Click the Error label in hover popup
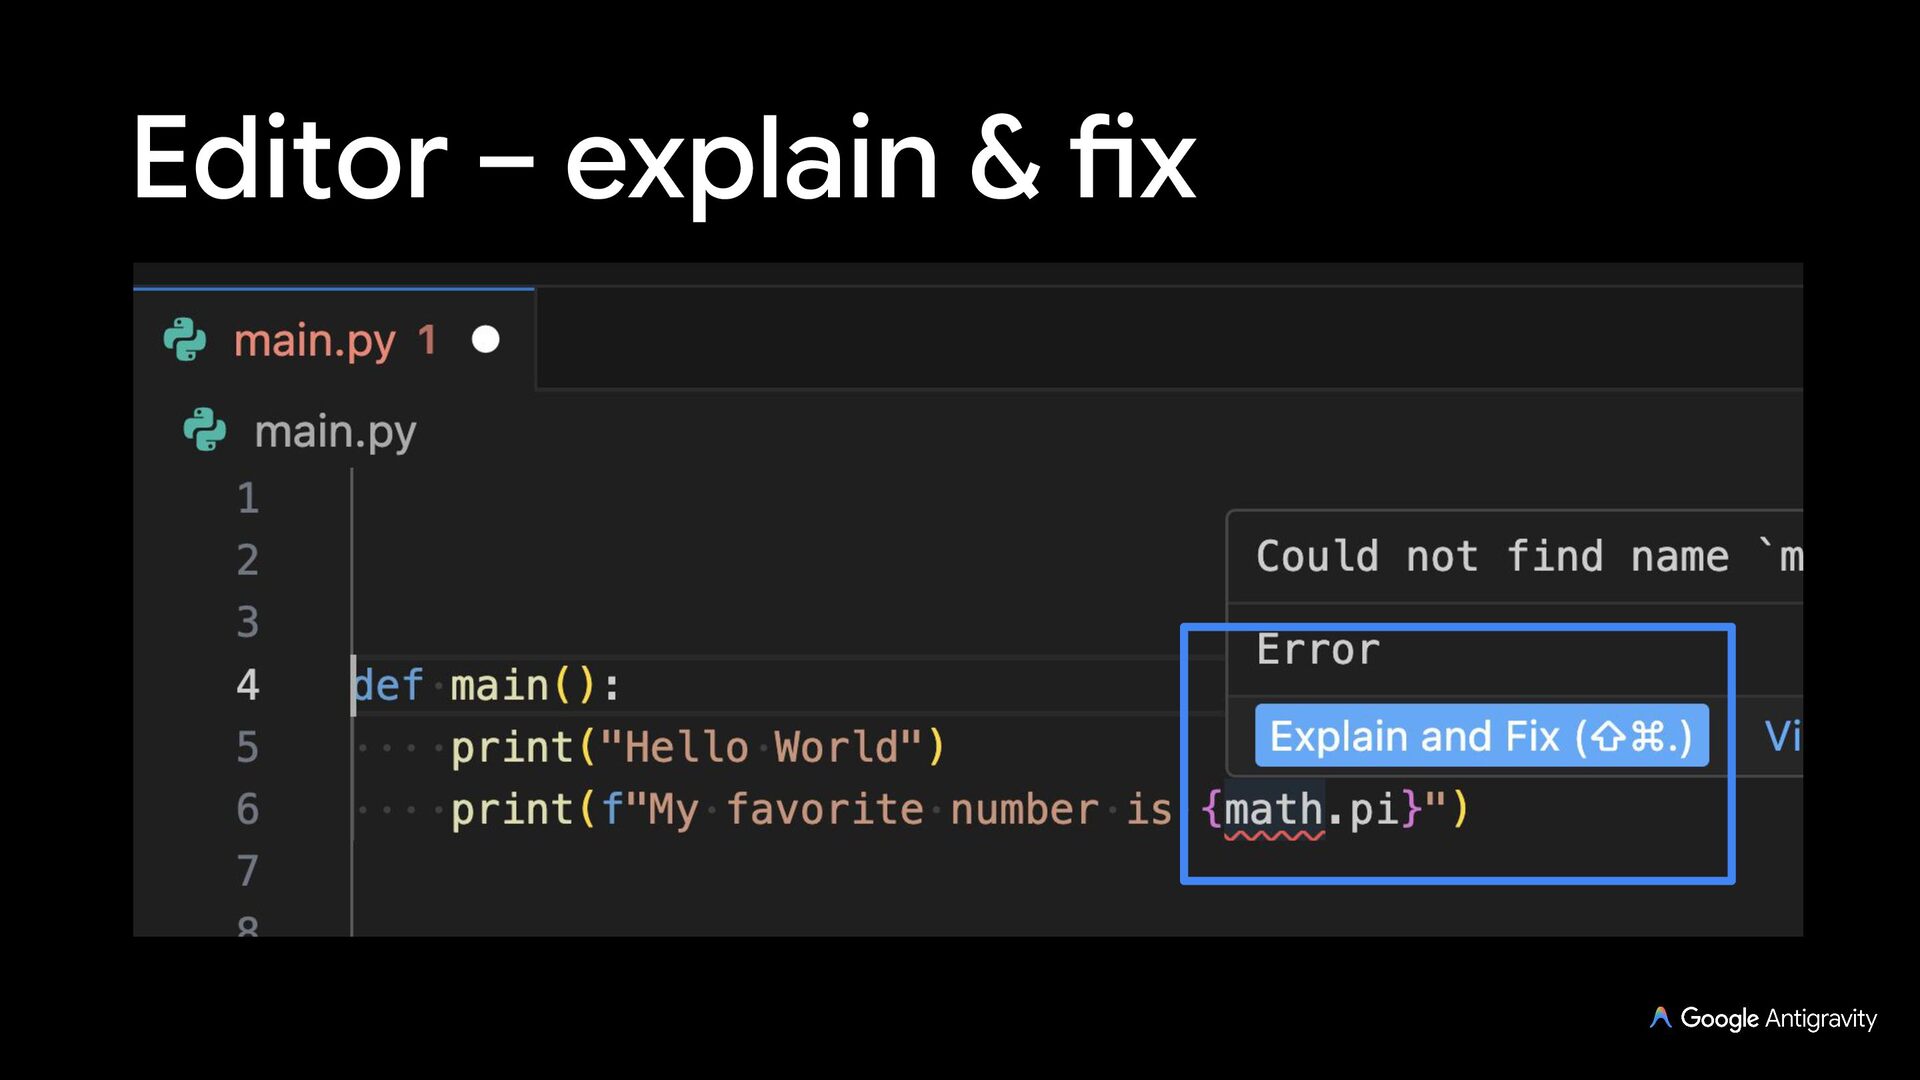1920x1080 pixels. point(1318,650)
